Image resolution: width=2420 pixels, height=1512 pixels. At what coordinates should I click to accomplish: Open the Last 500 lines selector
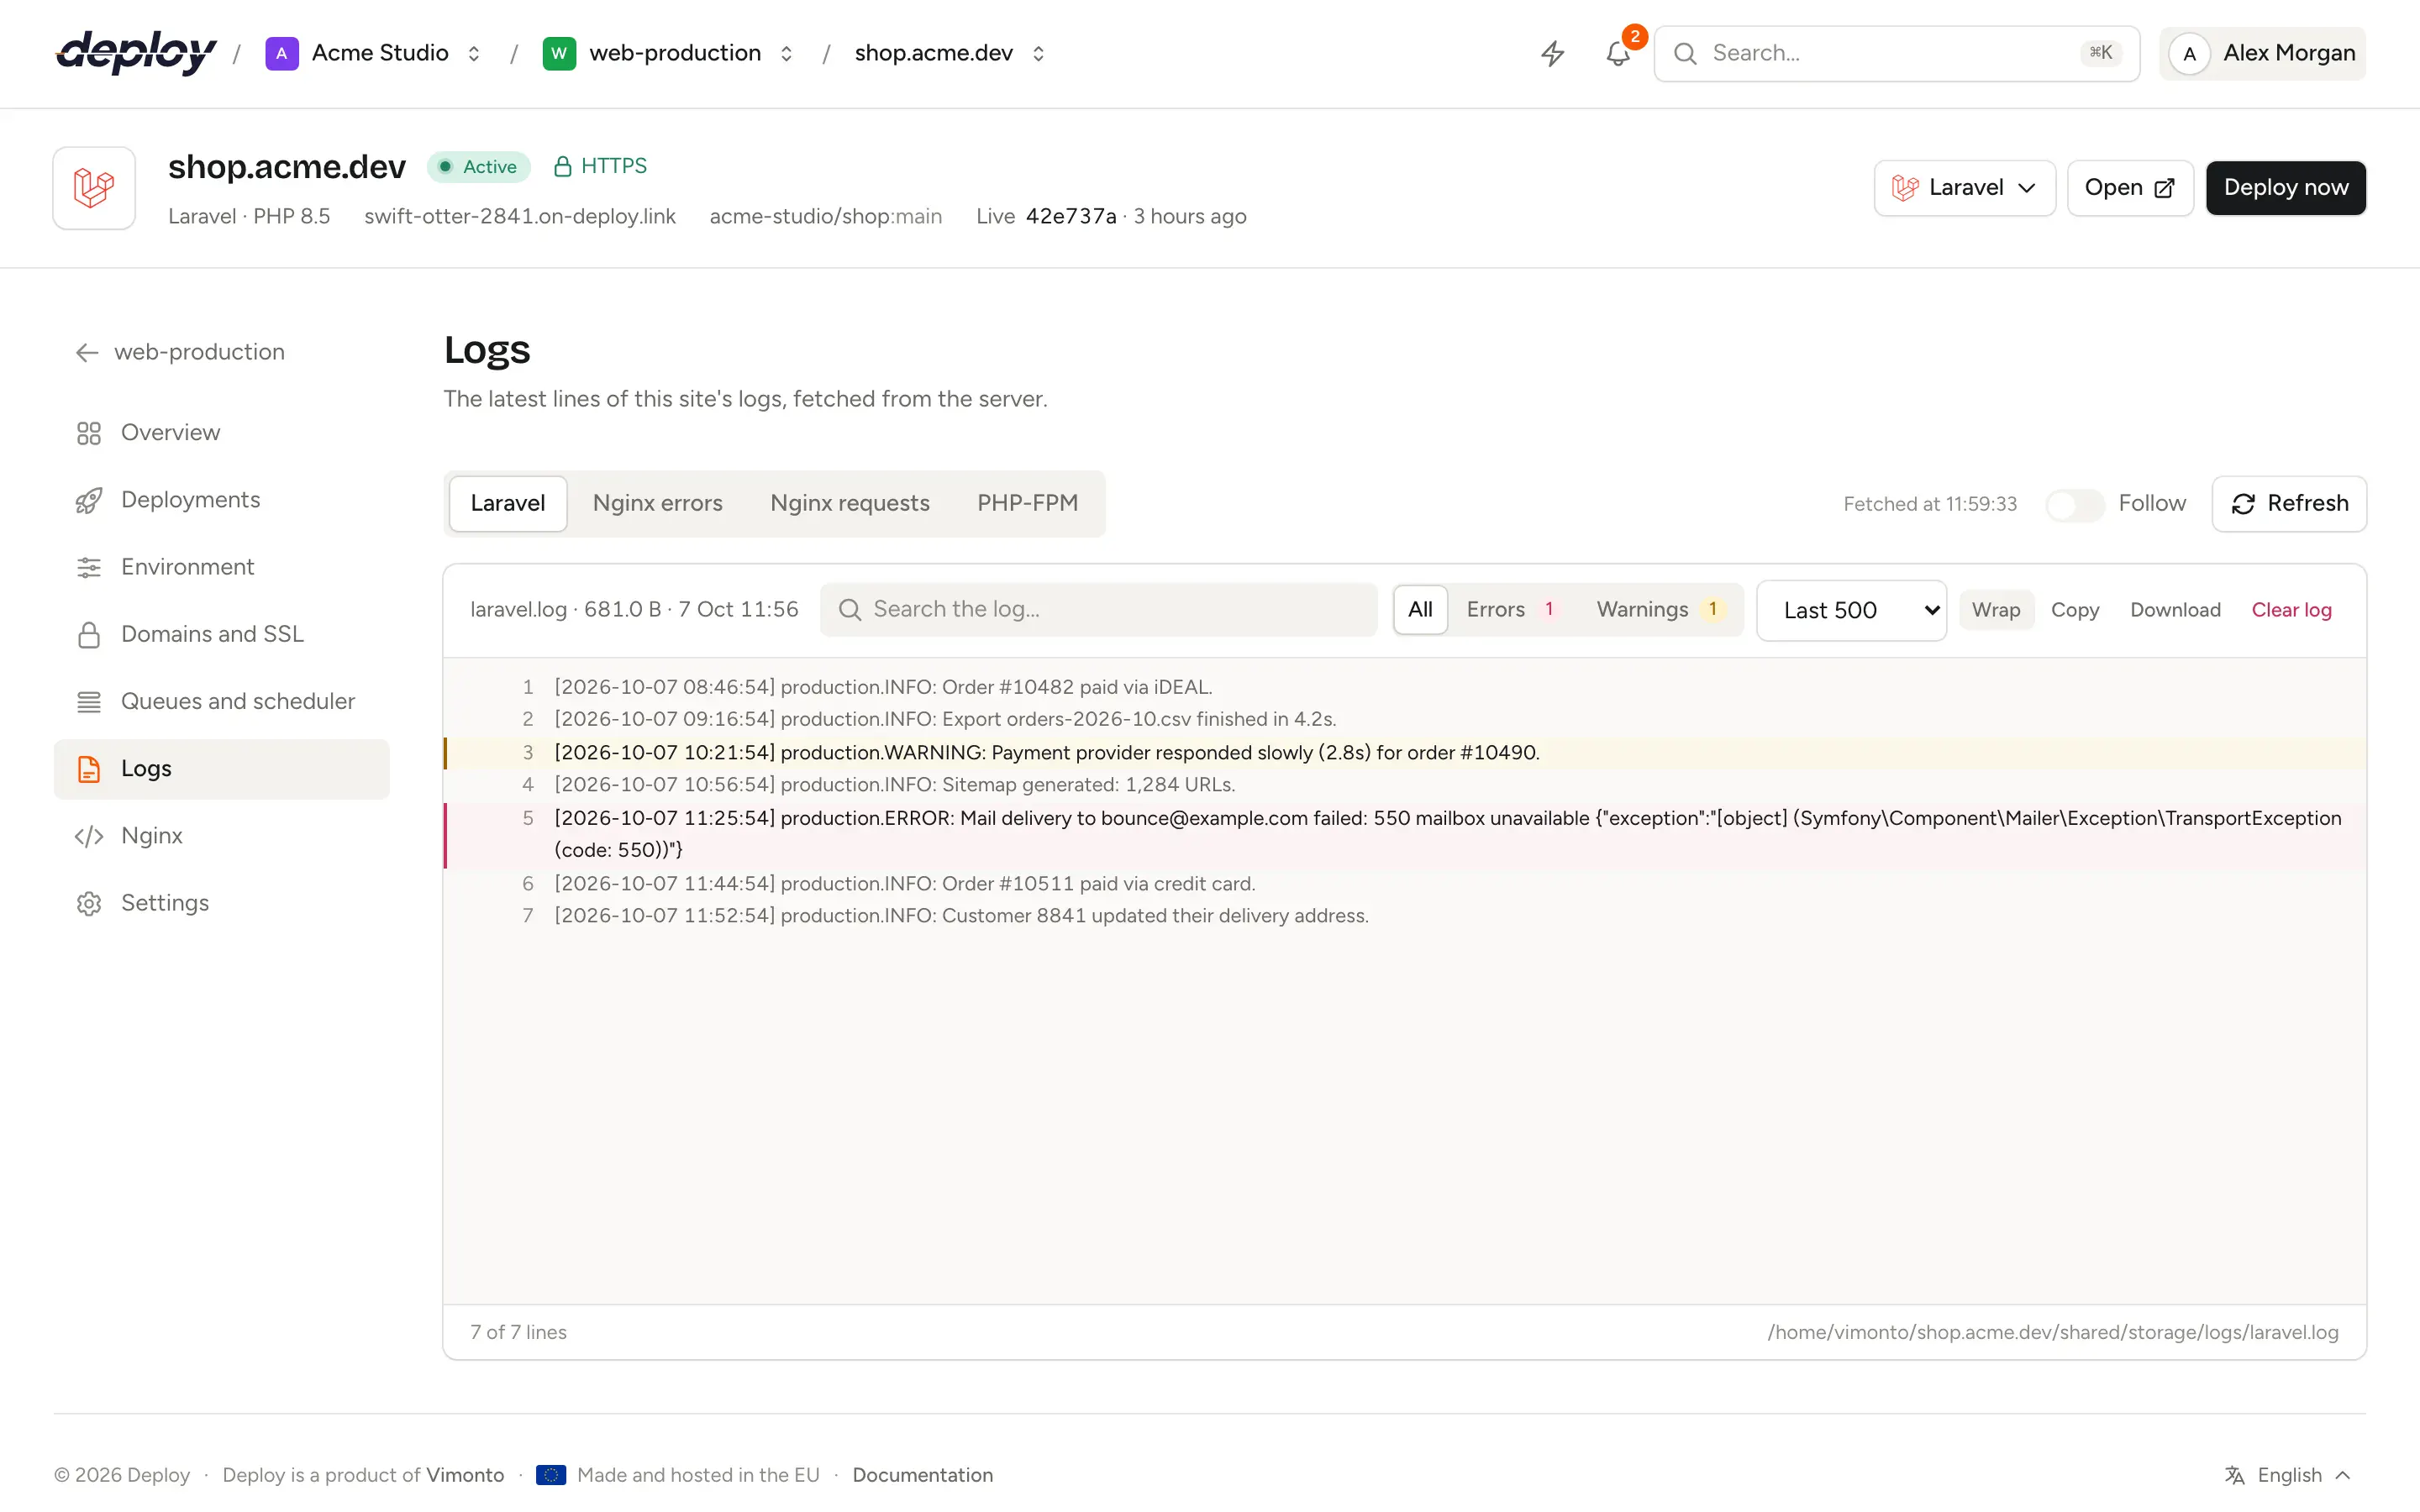(1851, 610)
